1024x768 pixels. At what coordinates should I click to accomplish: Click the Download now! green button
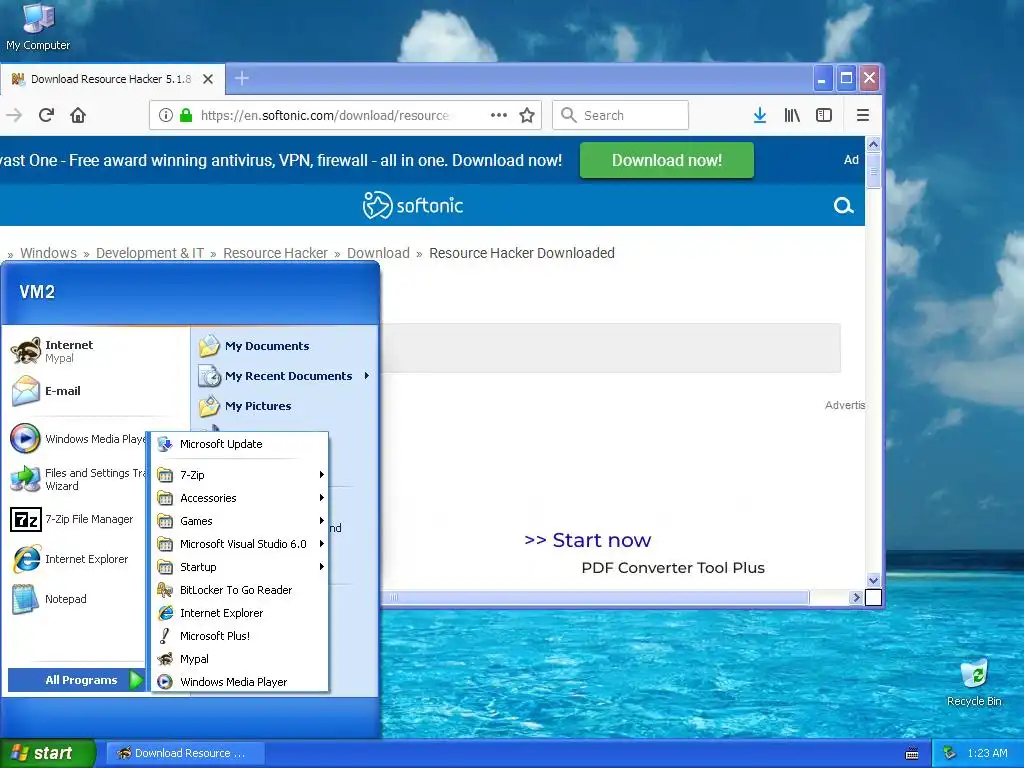(667, 161)
